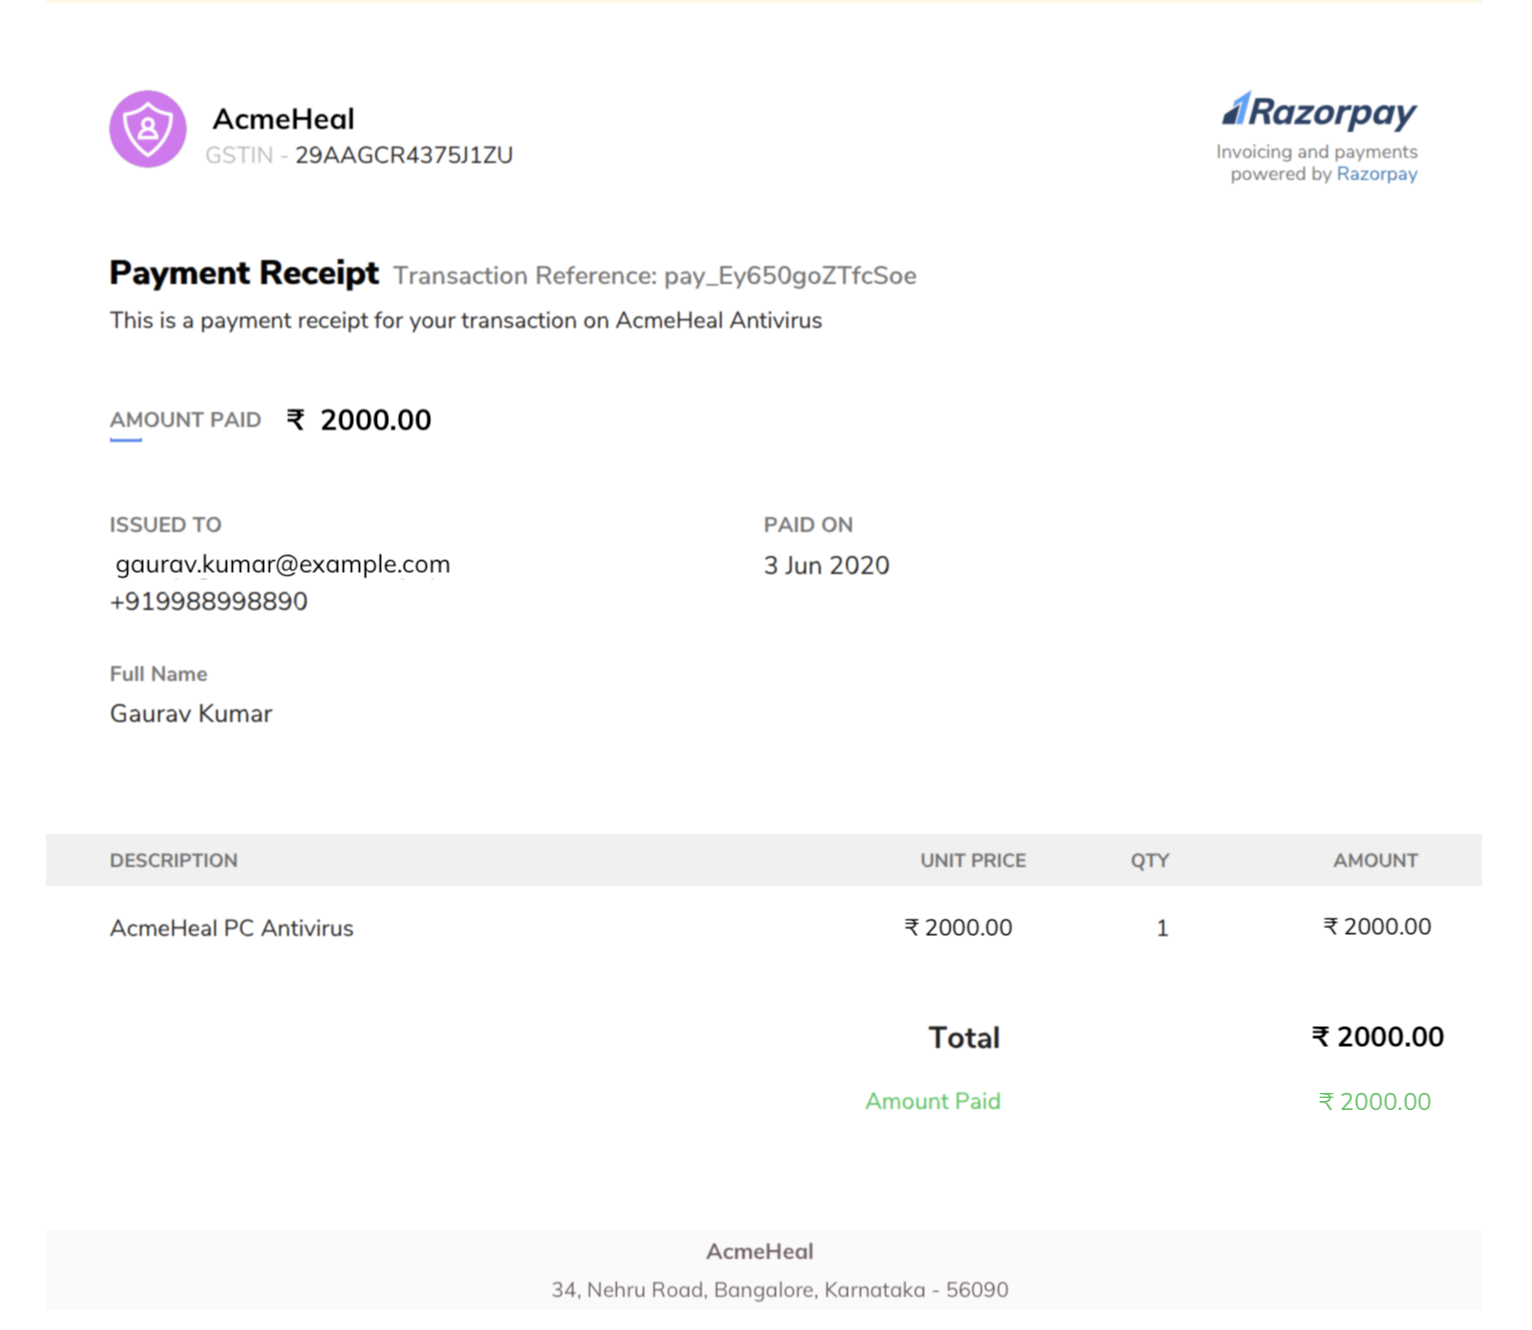Click the paid on date 3 Jun 2020

(827, 566)
